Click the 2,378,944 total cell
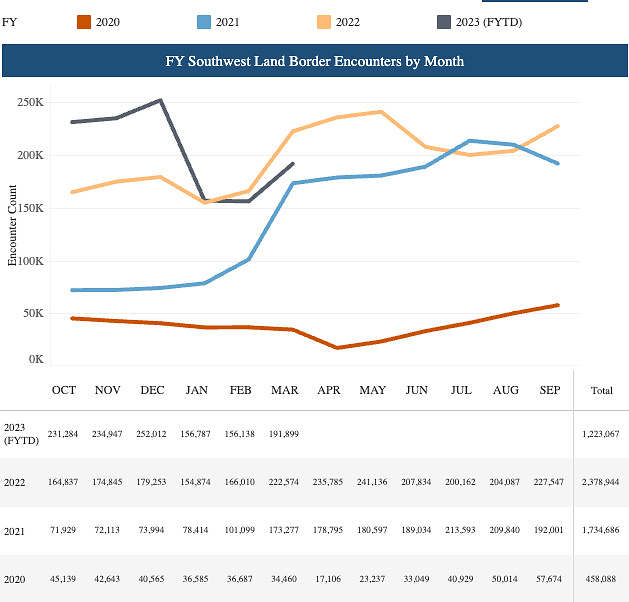This screenshot has height=602, width=629. 600,481
